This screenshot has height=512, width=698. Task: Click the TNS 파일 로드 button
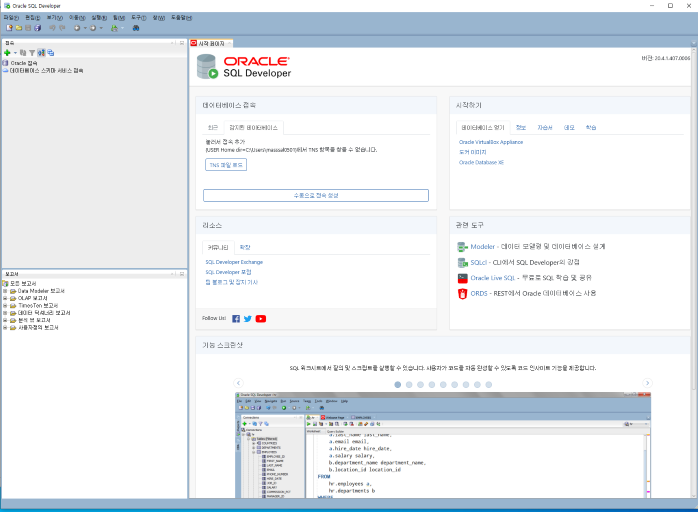(x=226, y=165)
